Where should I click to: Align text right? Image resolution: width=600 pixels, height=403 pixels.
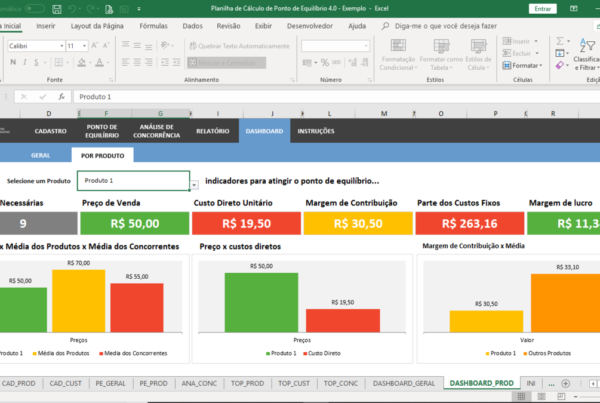(149, 62)
